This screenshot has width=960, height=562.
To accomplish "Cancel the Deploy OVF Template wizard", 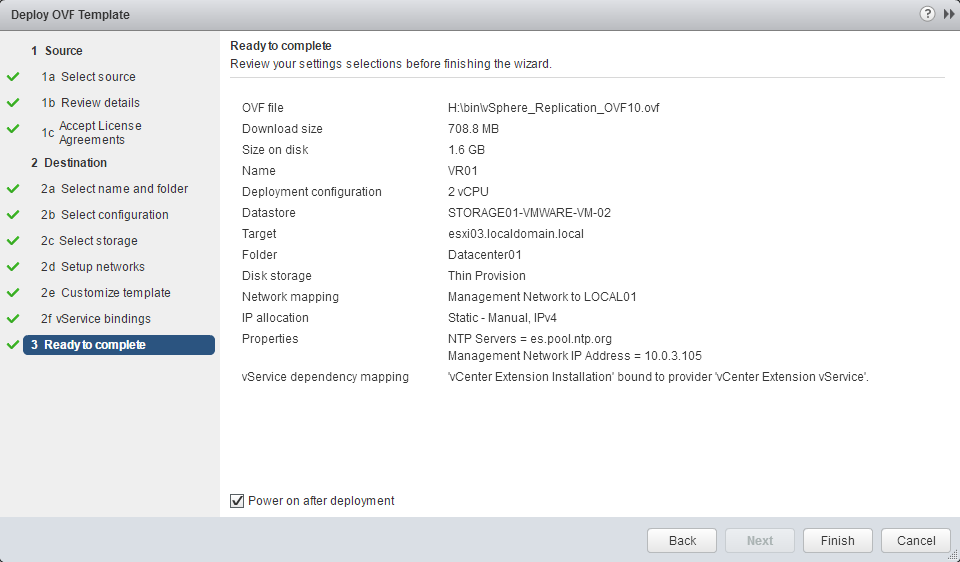I will [916, 541].
